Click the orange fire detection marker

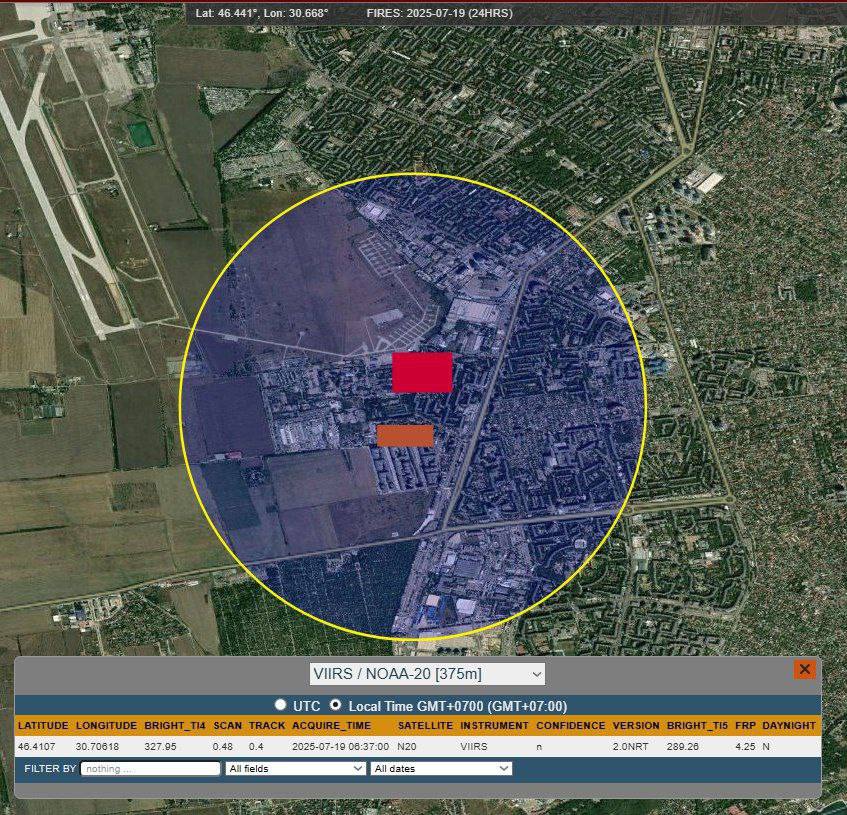click(405, 435)
